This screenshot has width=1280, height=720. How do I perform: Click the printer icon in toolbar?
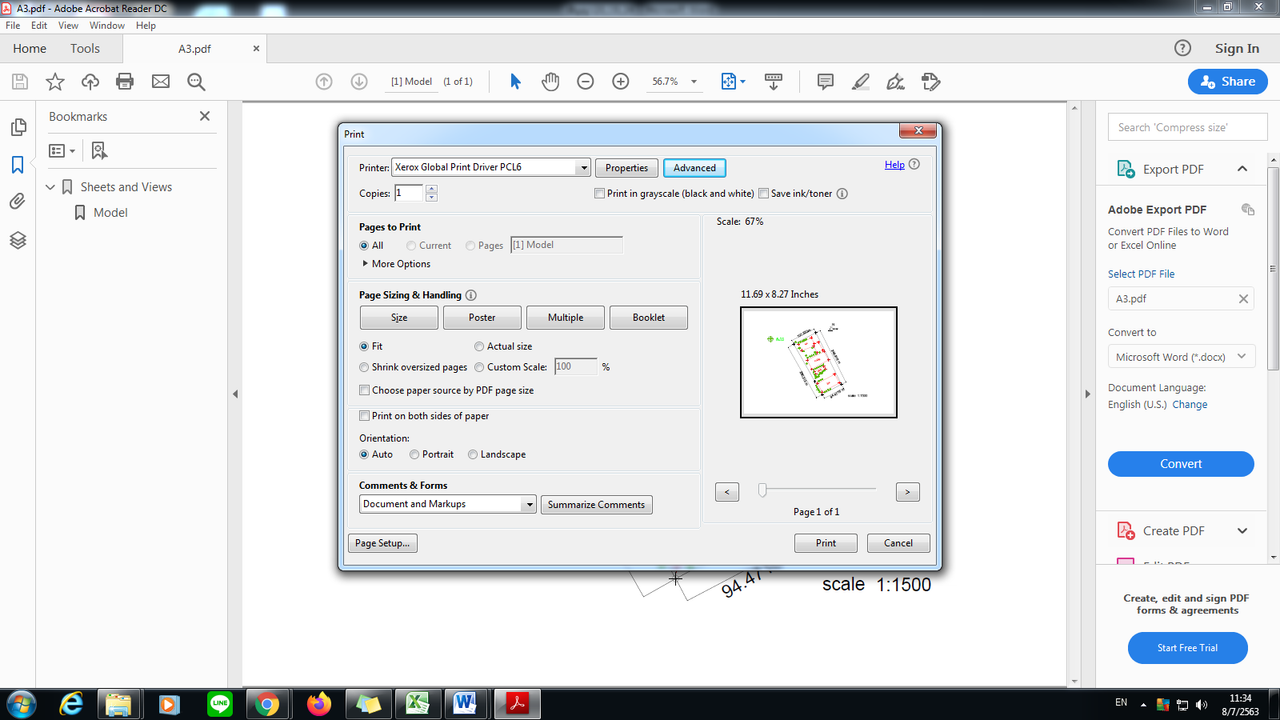[x=125, y=82]
